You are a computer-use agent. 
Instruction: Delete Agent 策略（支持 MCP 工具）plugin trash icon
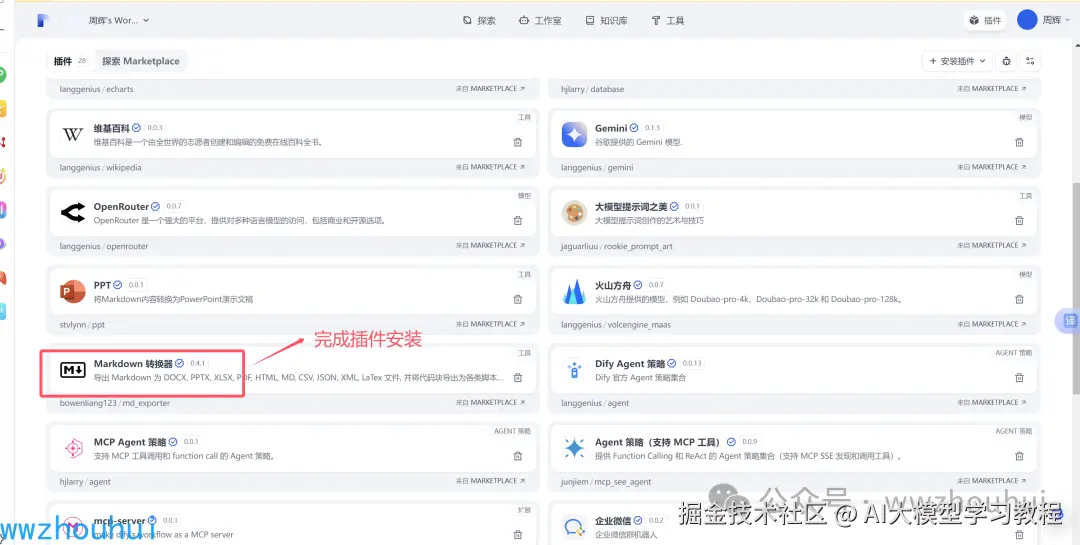[1019, 456]
